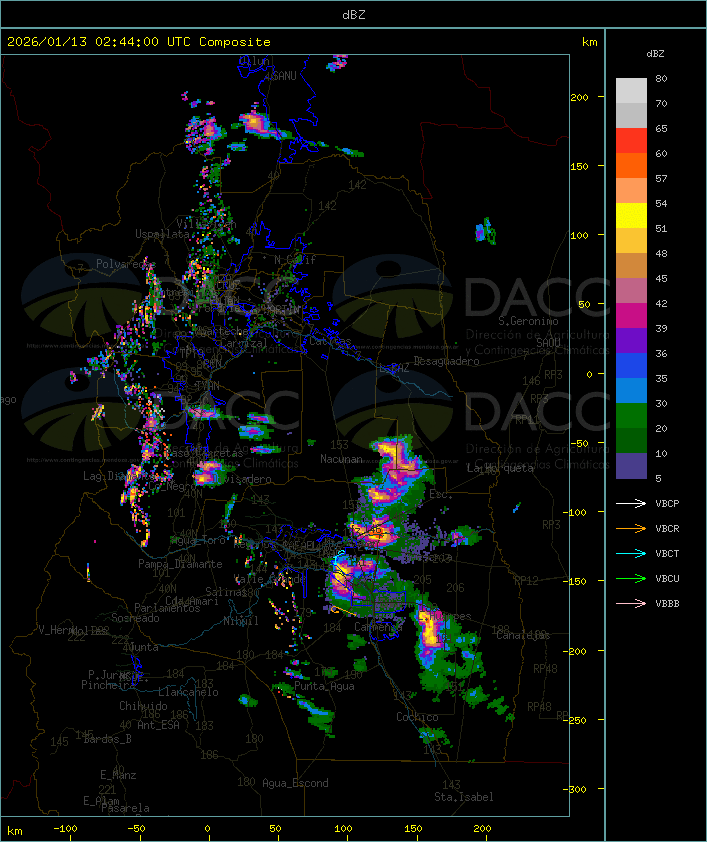Viewport: 707px width, 842px height.
Task: Click the 'VBCT' legend label
Action: coord(667,554)
